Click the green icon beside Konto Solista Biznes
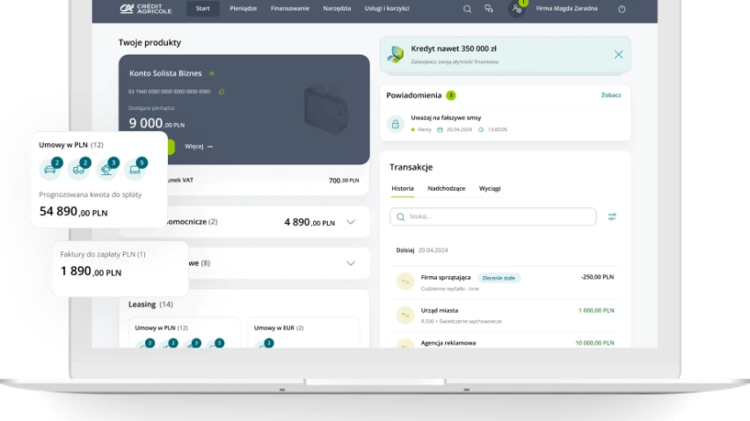Screen dimensions: 750x421 pos(212,74)
